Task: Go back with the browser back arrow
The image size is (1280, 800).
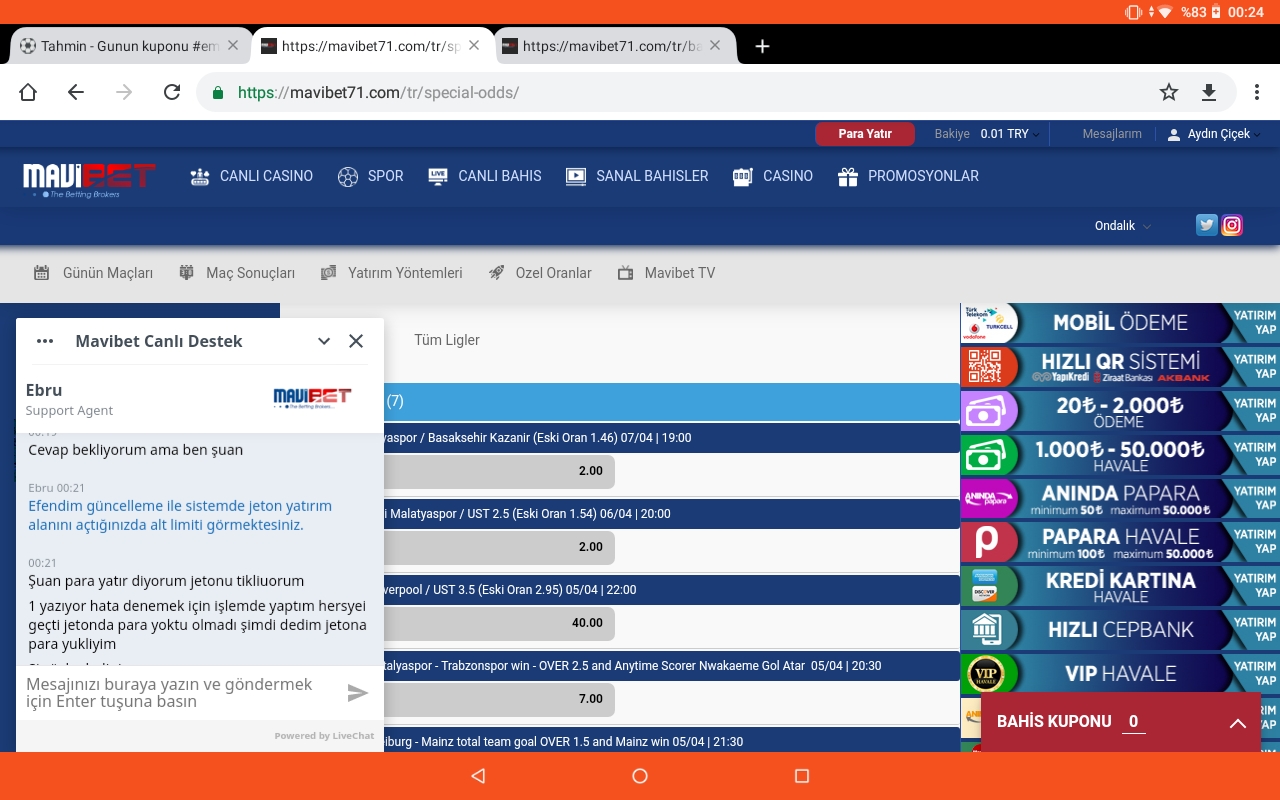Action: point(76,92)
